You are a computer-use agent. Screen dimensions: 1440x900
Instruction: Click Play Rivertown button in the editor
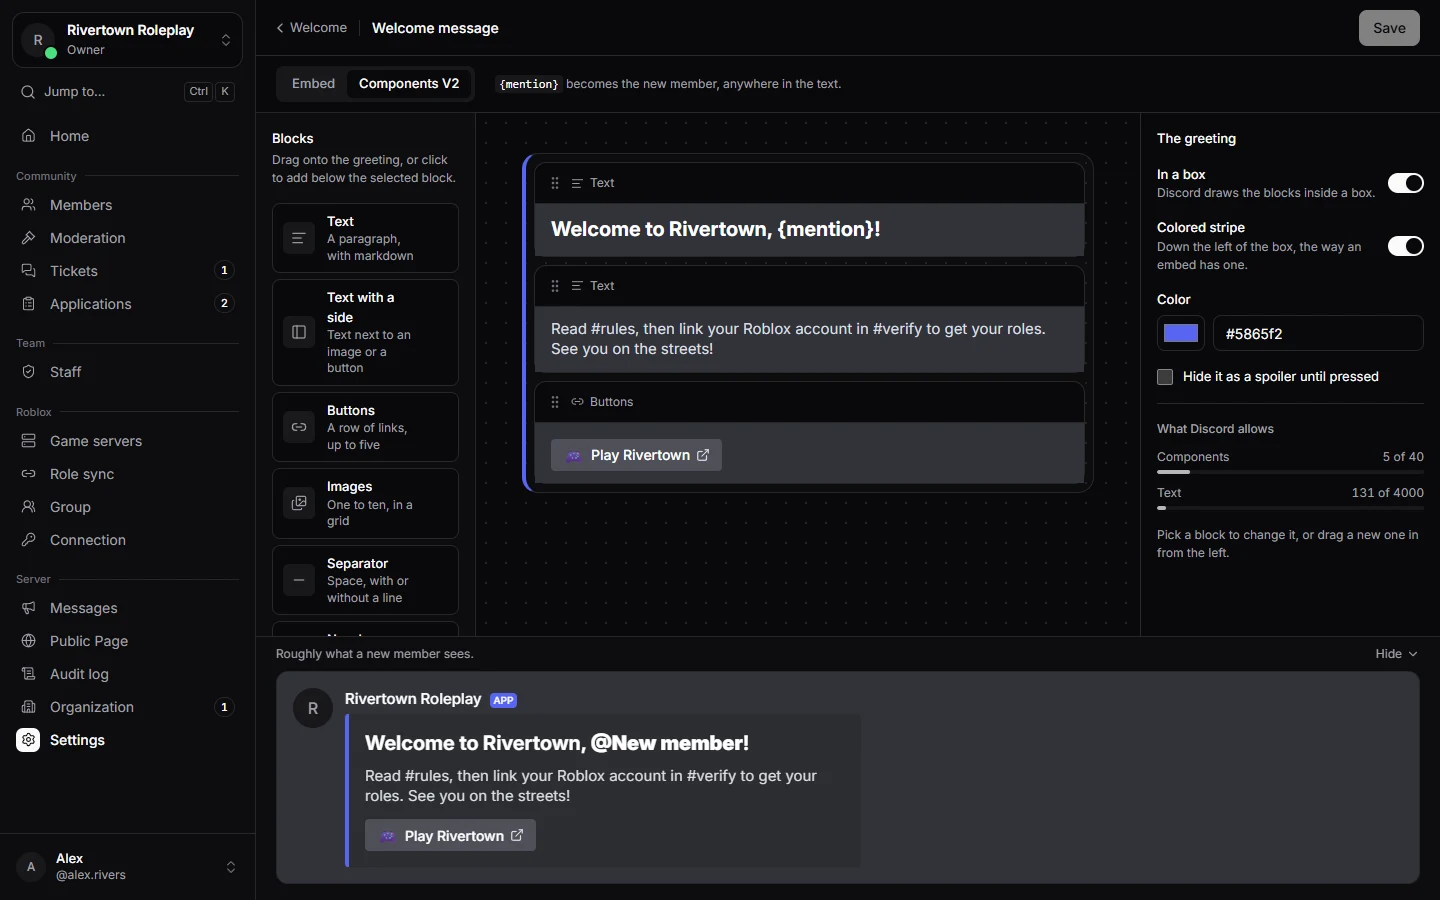[x=636, y=455]
